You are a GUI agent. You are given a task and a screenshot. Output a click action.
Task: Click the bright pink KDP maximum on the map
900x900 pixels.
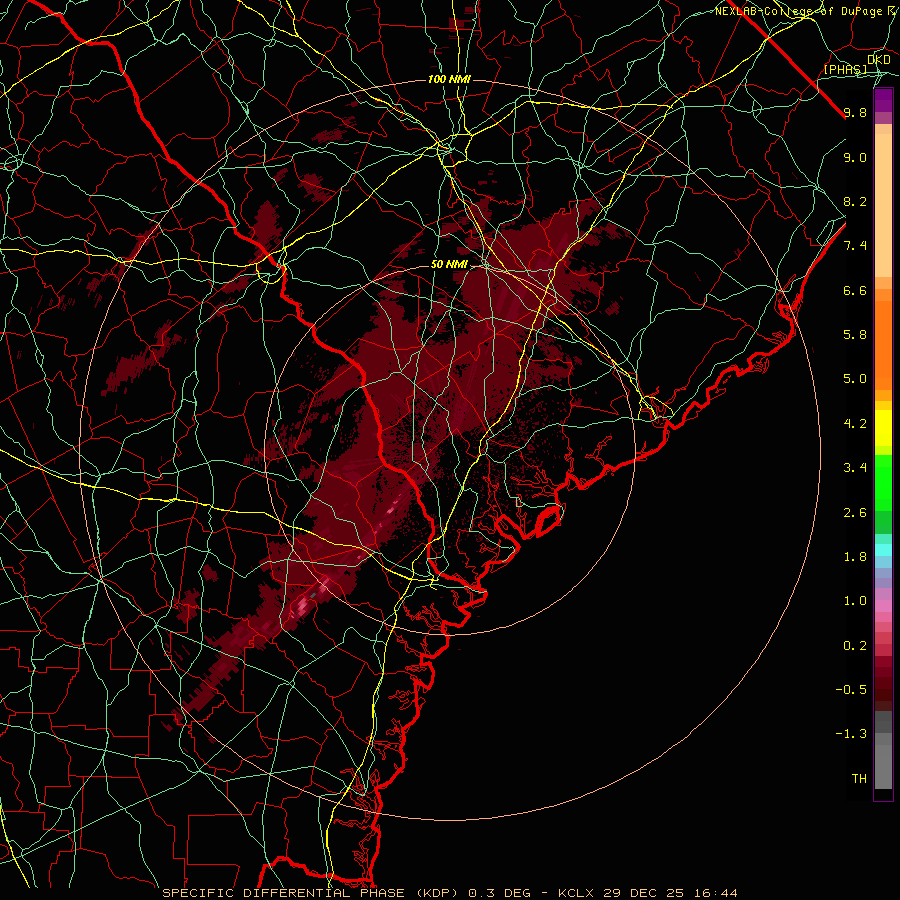point(300,606)
